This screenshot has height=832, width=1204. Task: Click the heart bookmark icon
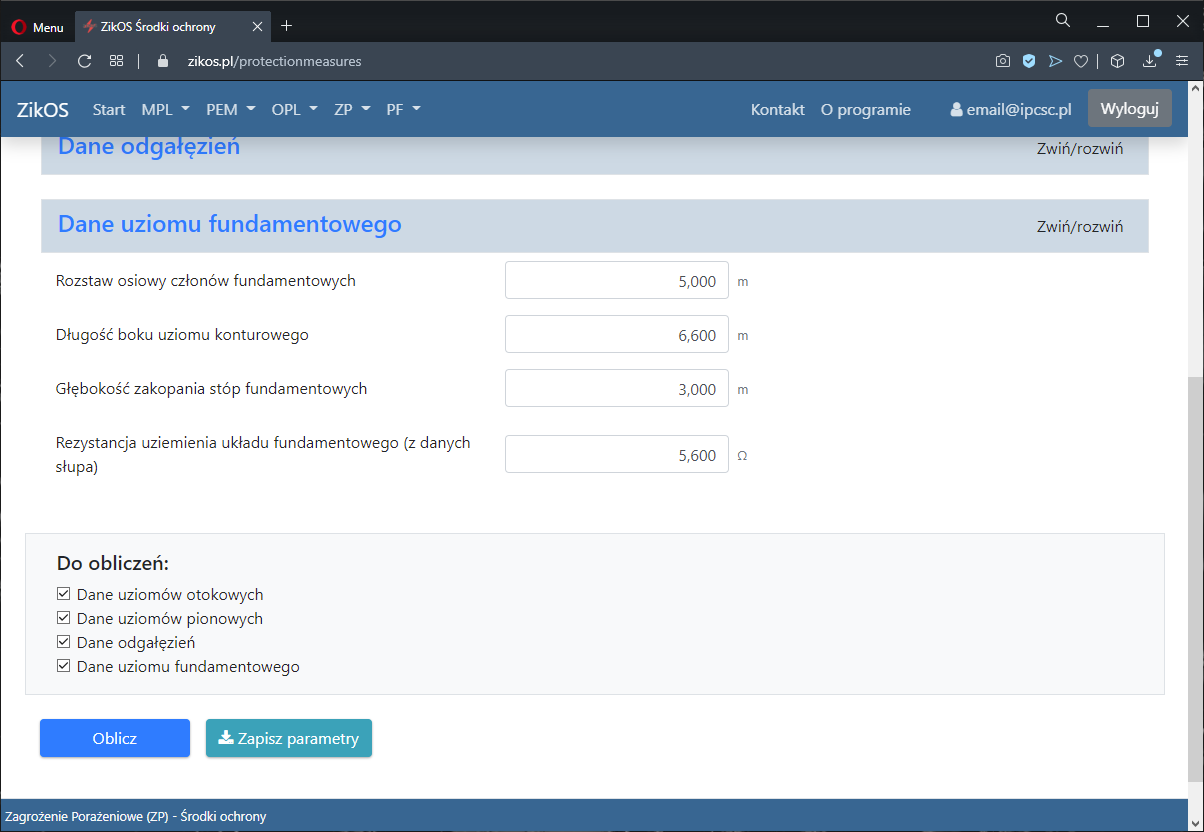[x=1080, y=61]
